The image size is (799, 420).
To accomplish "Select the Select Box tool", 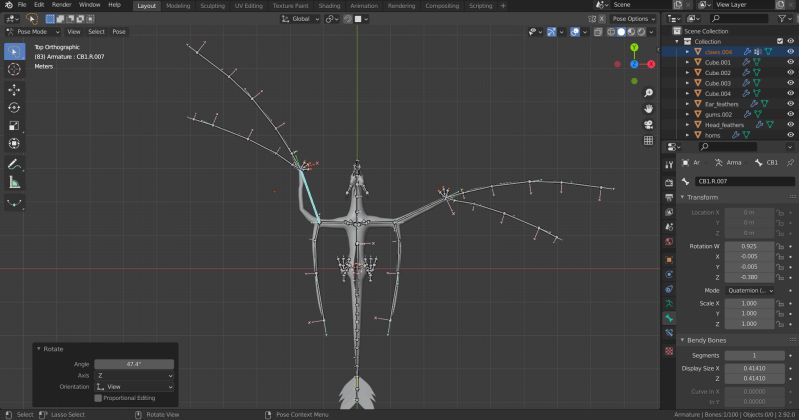I will 14,51.
